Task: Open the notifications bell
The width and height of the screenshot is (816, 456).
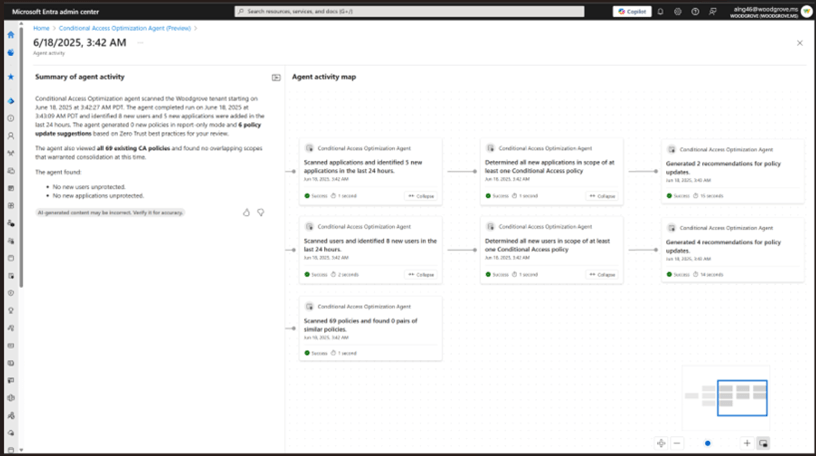Action: pos(660,11)
